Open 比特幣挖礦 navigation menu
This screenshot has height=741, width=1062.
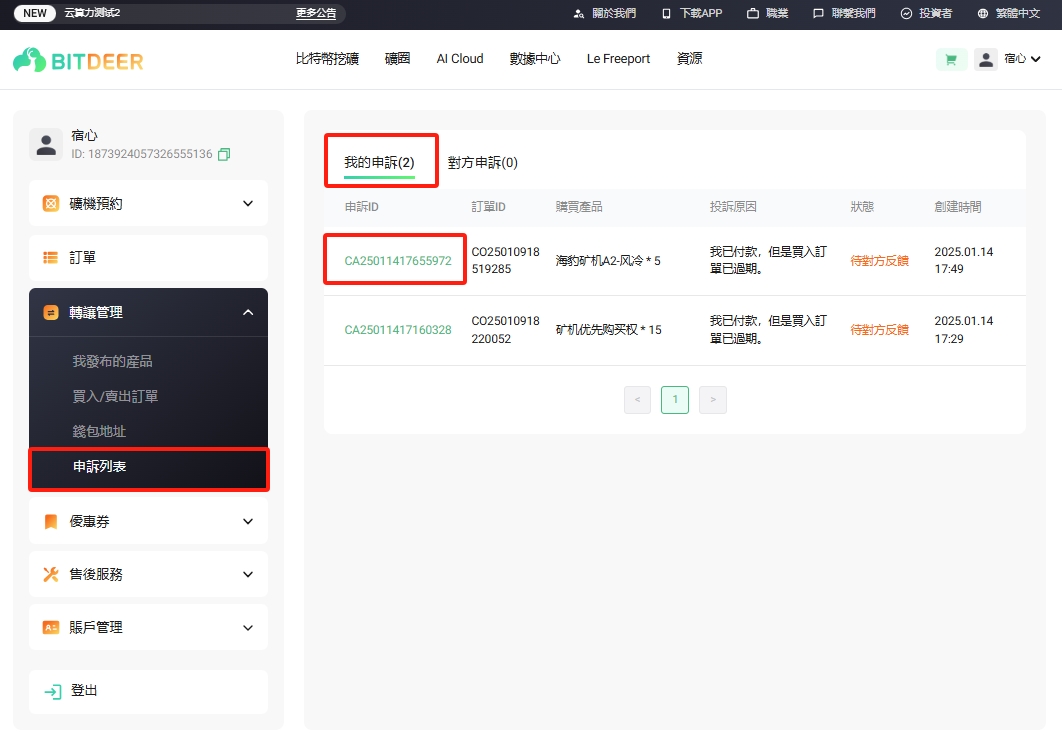327,59
